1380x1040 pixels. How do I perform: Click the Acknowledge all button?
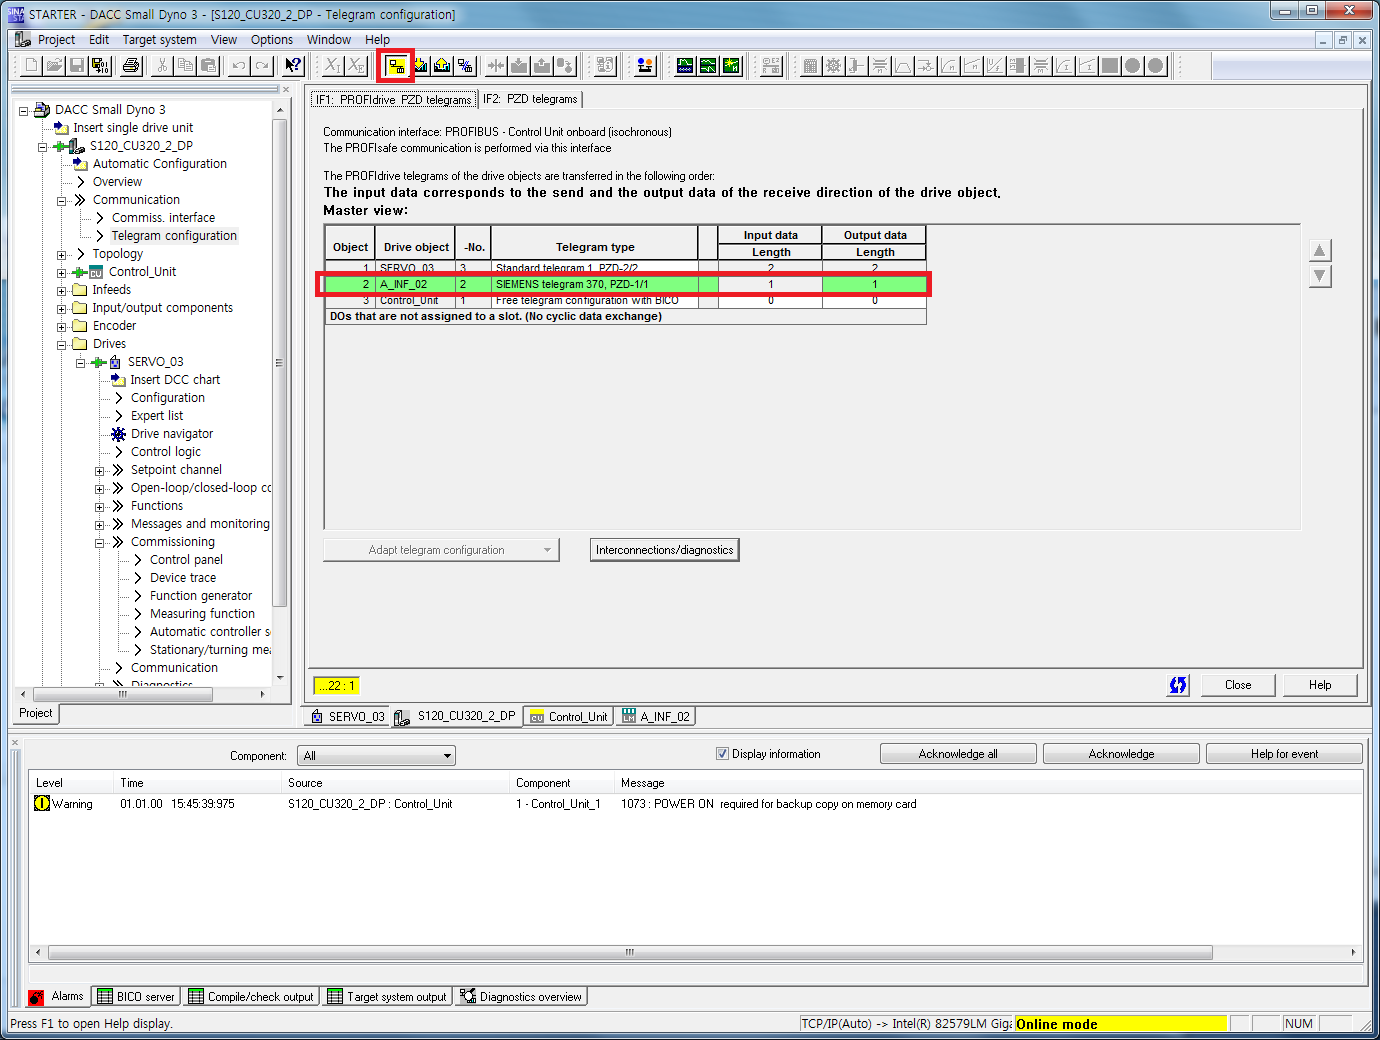click(x=958, y=754)
